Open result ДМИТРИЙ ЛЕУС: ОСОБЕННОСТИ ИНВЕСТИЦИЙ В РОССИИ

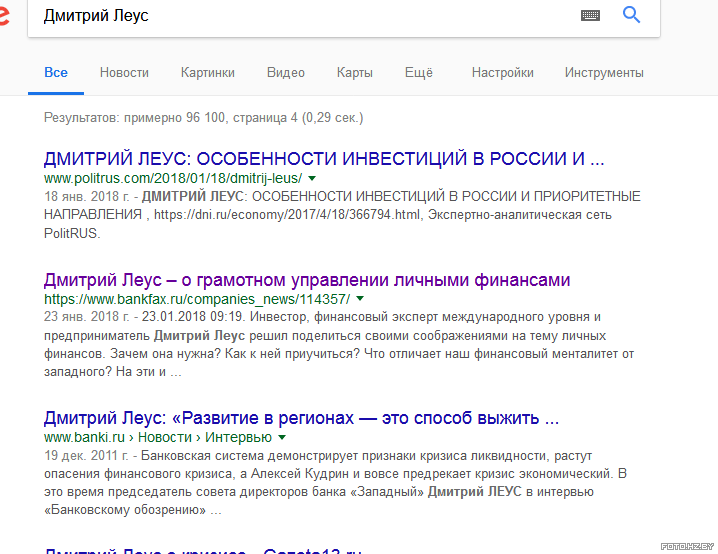click(324, 158)
